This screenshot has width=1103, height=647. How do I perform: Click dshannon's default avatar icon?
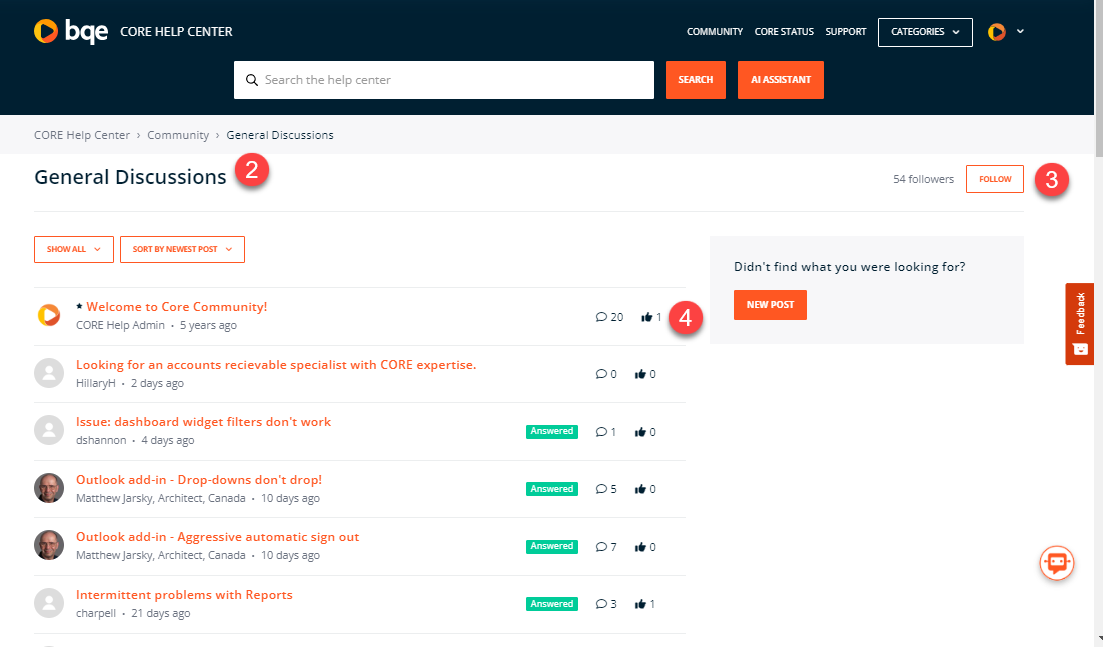point(49,430)
